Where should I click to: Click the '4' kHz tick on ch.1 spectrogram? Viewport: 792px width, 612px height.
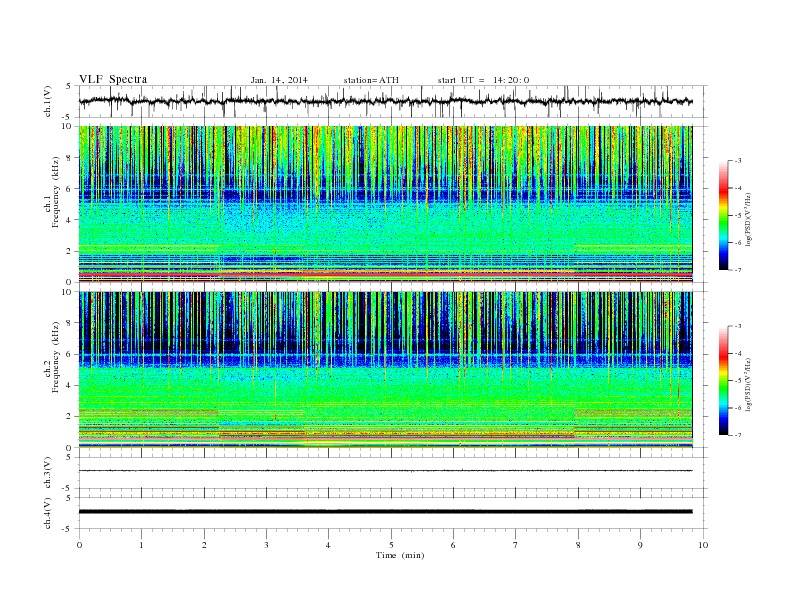coord(69,220)
